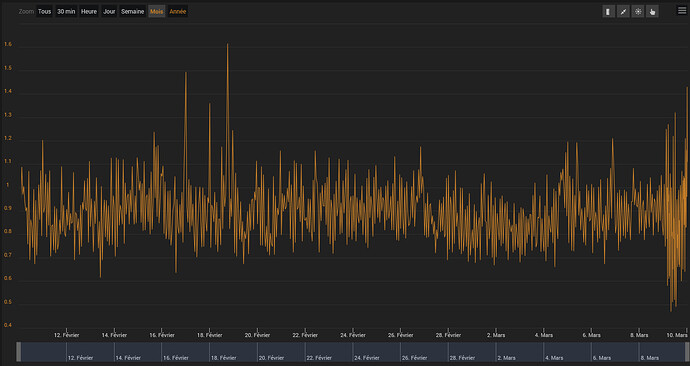Click 12. Février in the navigator strip

pos(81,358)
